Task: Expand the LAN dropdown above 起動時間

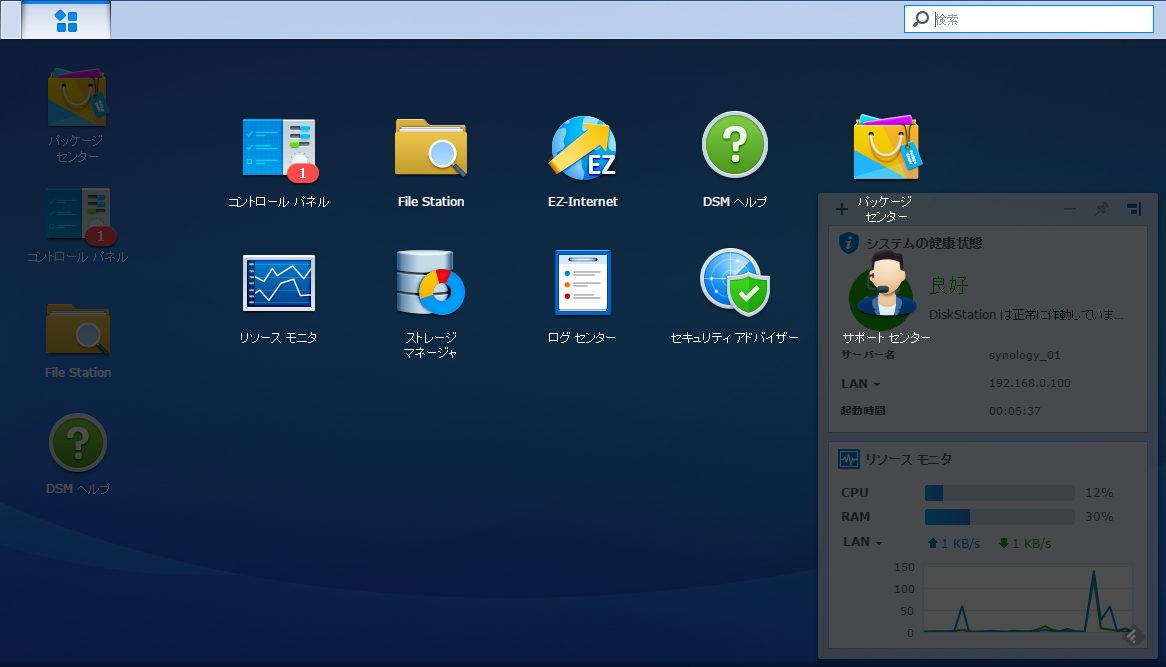Action: (860, 384)
